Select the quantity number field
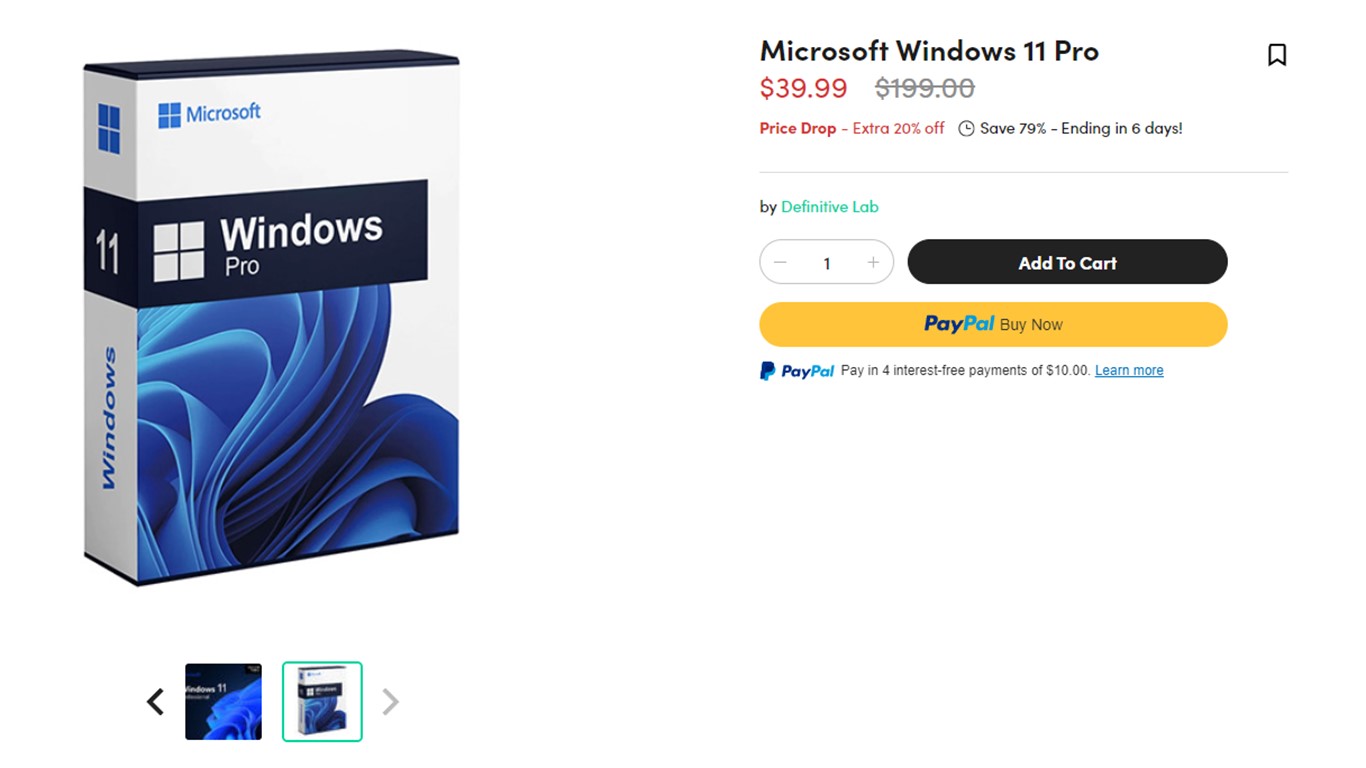The image size is (1366, 768). coord(826,263)
